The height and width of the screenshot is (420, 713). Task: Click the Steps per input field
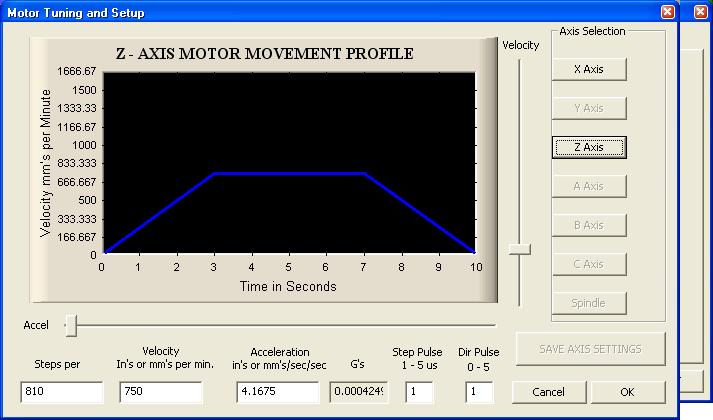tap(61, 393)
